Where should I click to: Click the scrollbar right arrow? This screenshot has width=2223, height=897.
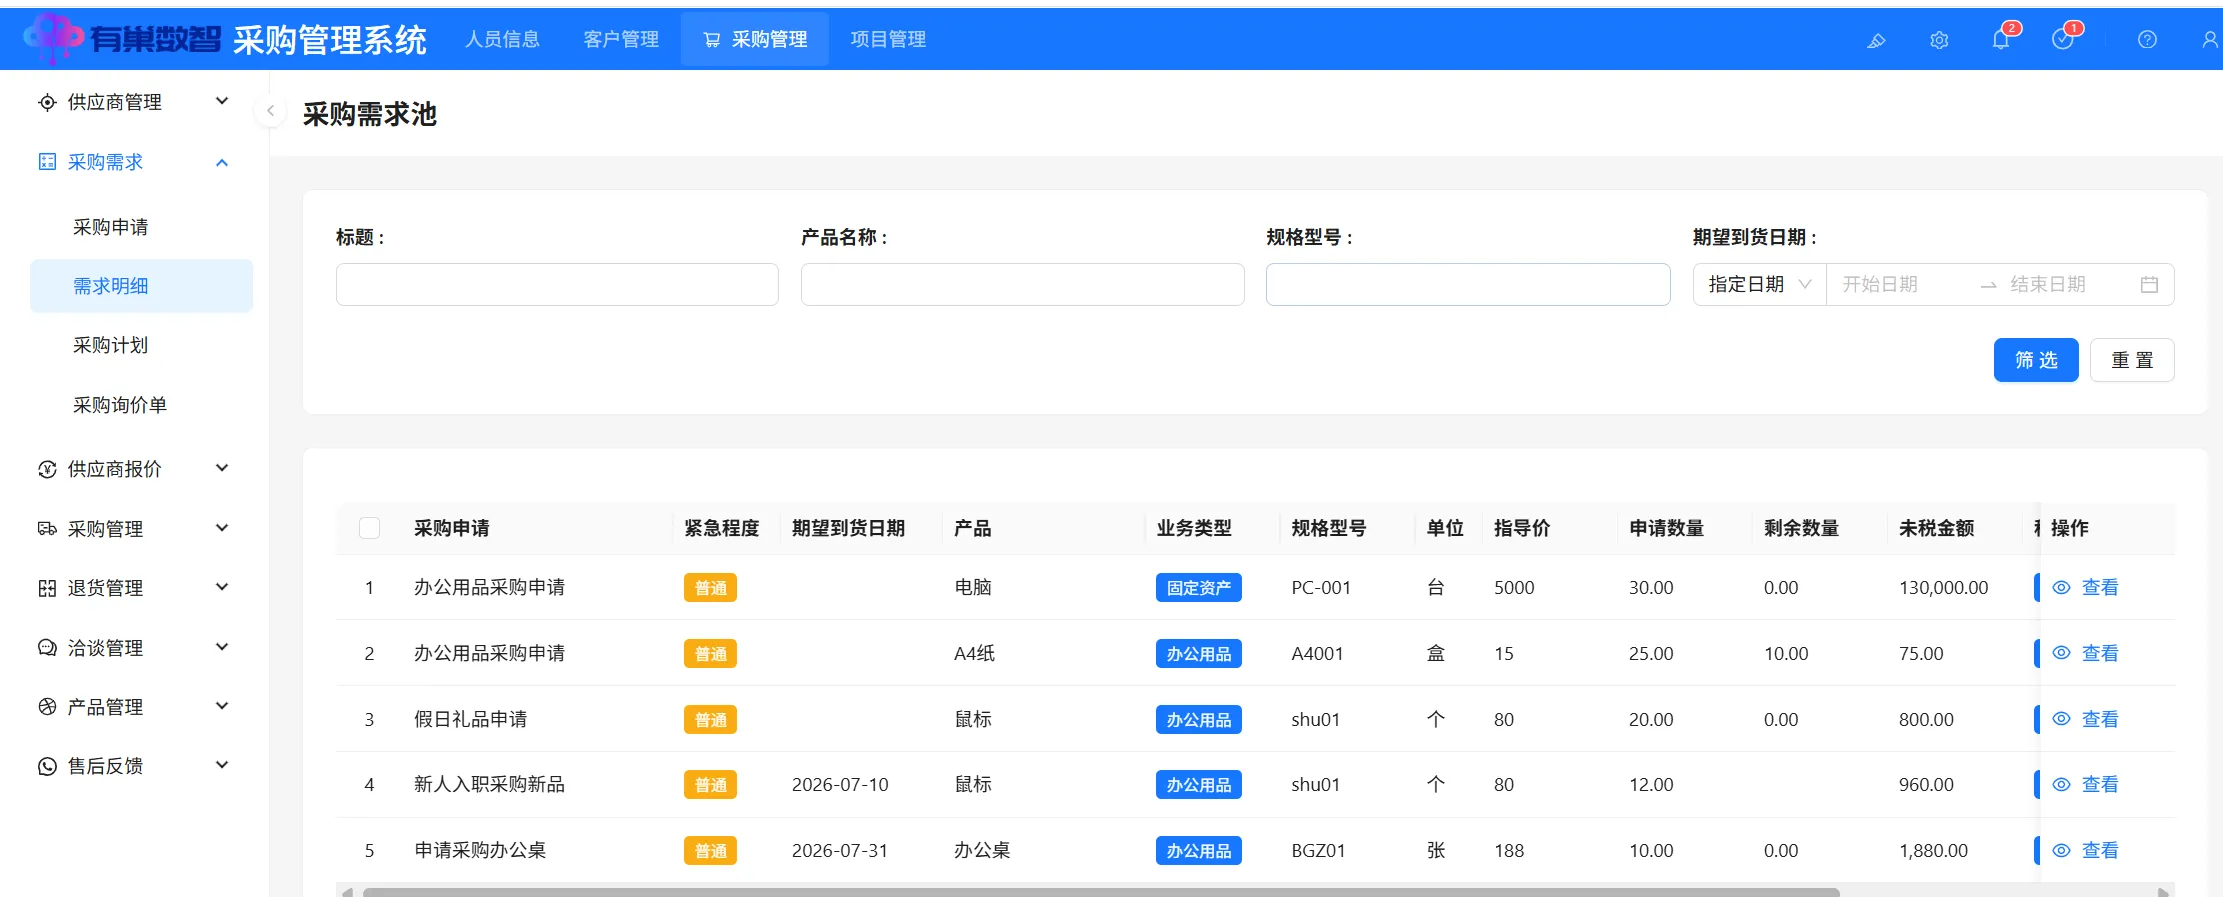[x=2163, y=892]
